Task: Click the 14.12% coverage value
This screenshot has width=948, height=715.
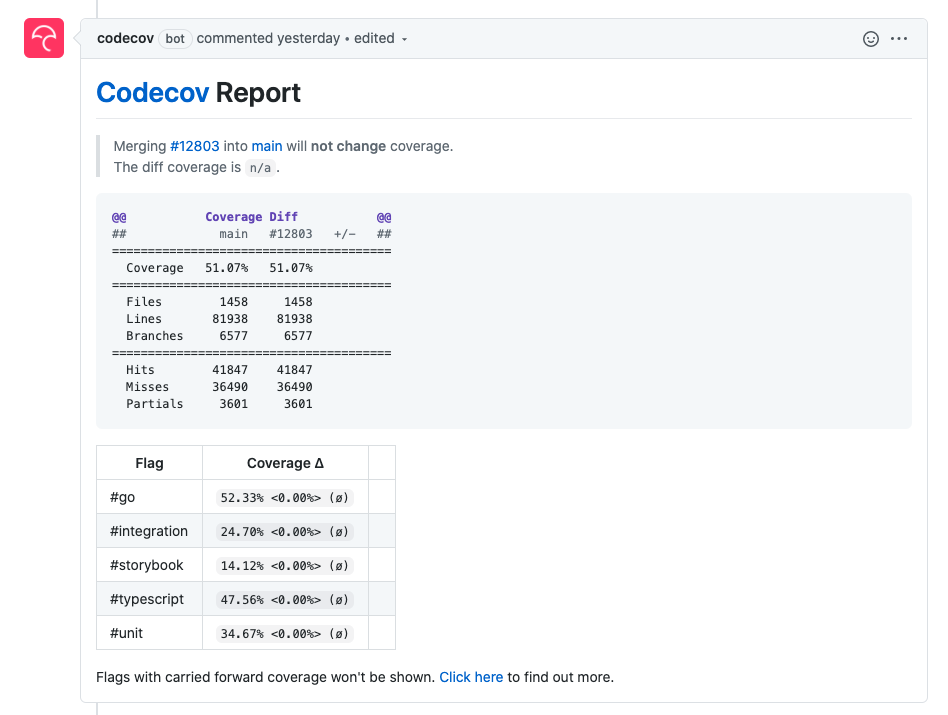Action: pos(284,565)
